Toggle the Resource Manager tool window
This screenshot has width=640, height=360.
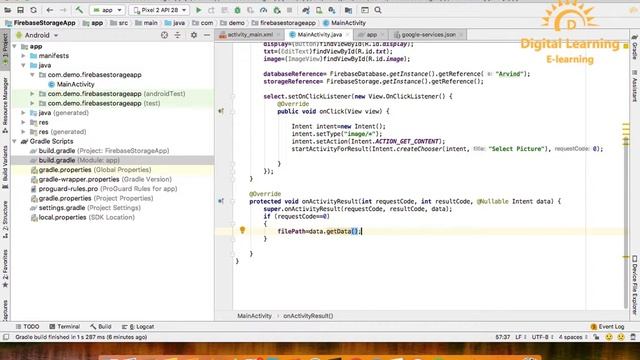click(5, 105)
